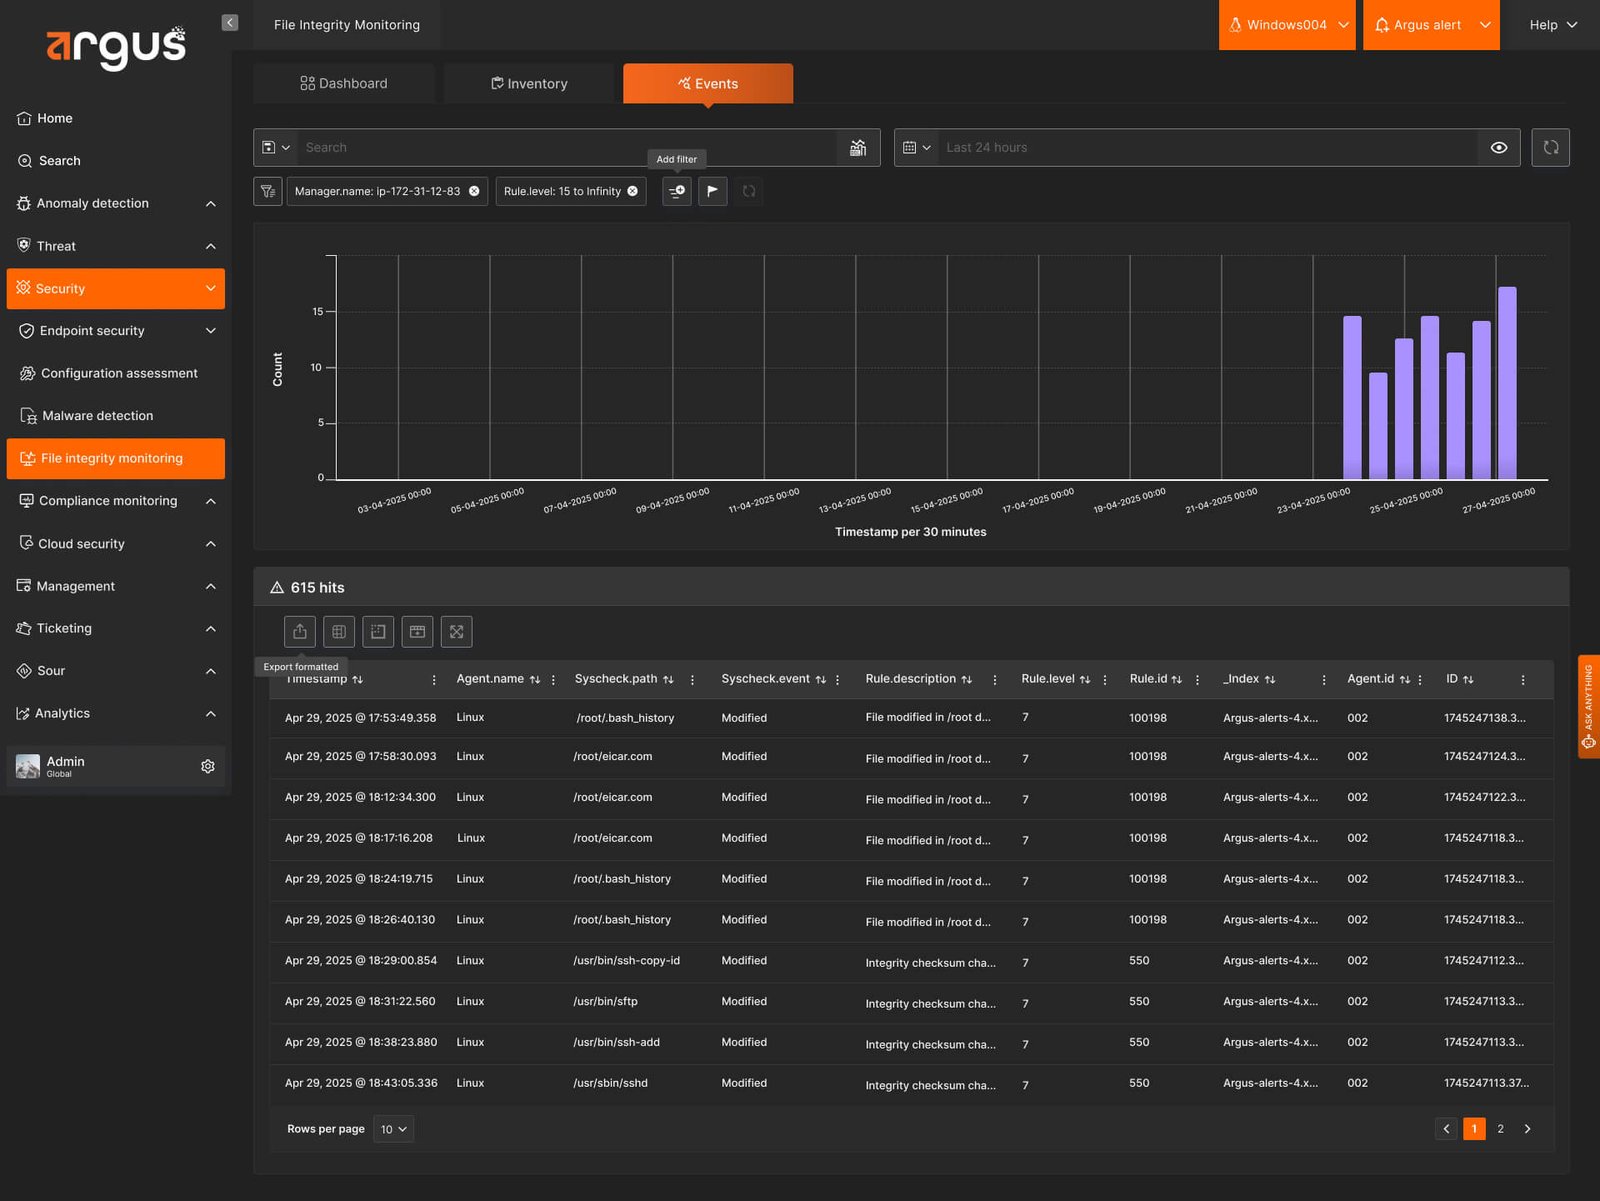Collapse the sidebar with the arrow icon
This screenshot has height=1201, width=1600.
230,23
